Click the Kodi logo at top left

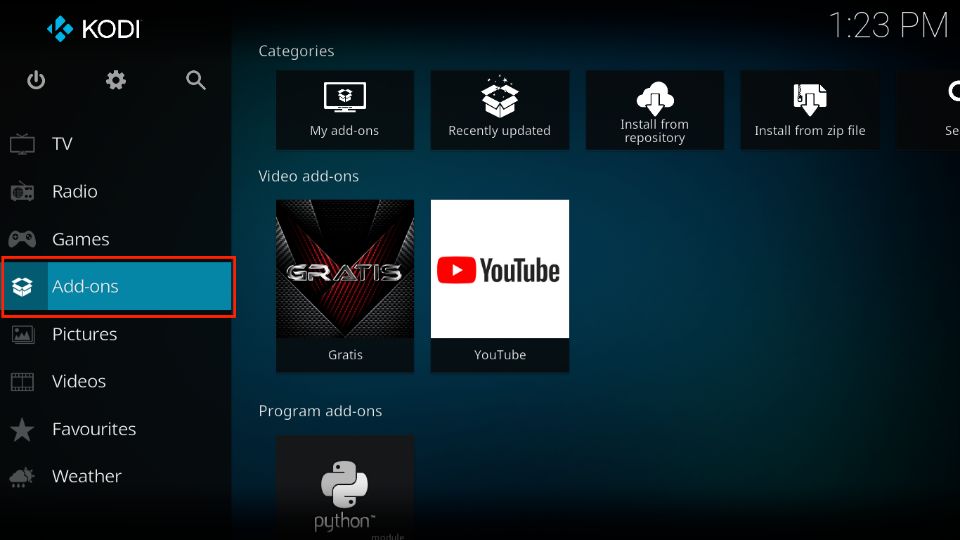(x=94, y=29)
